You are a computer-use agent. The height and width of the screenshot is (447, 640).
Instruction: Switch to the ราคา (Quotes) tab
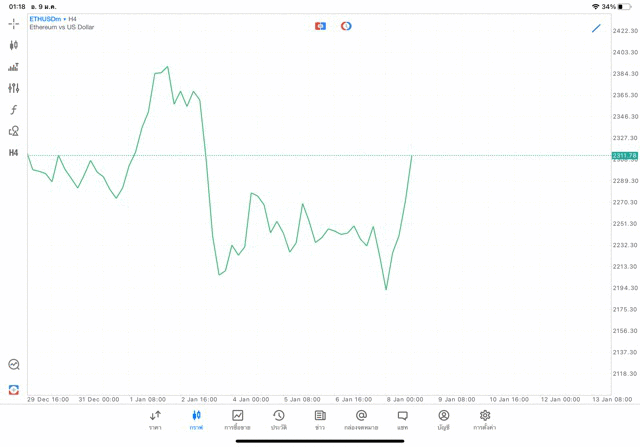point(155,420)
